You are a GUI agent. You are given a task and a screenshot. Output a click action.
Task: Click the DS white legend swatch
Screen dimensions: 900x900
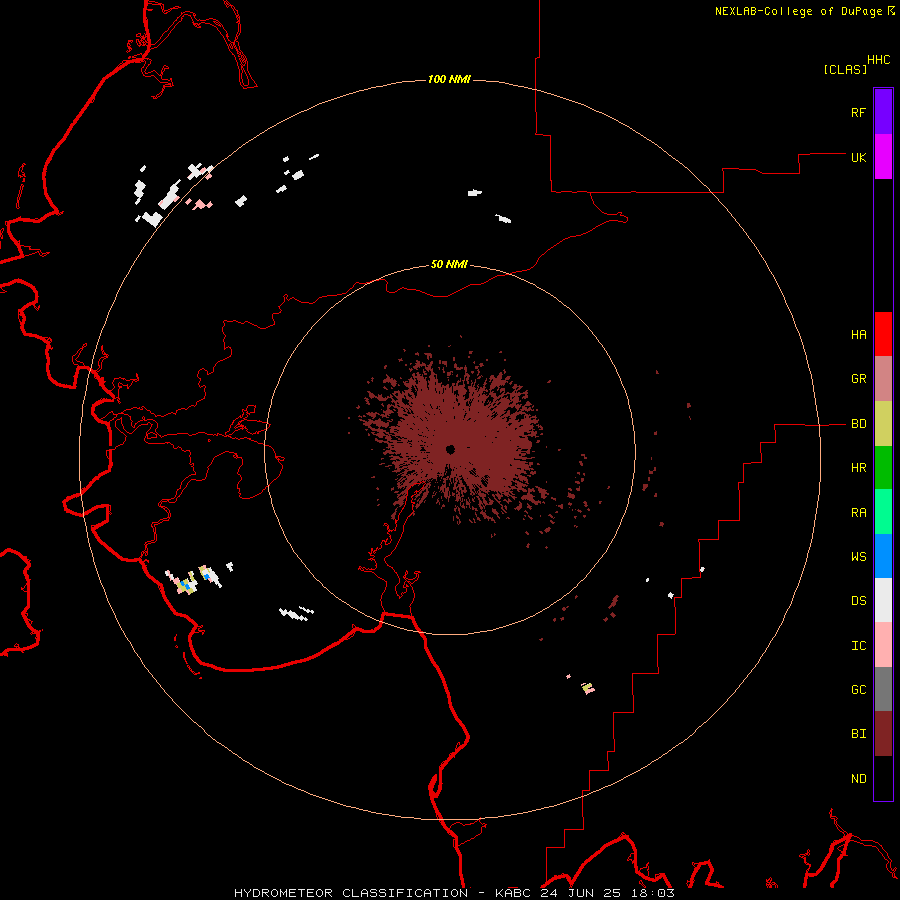[883, 600]
